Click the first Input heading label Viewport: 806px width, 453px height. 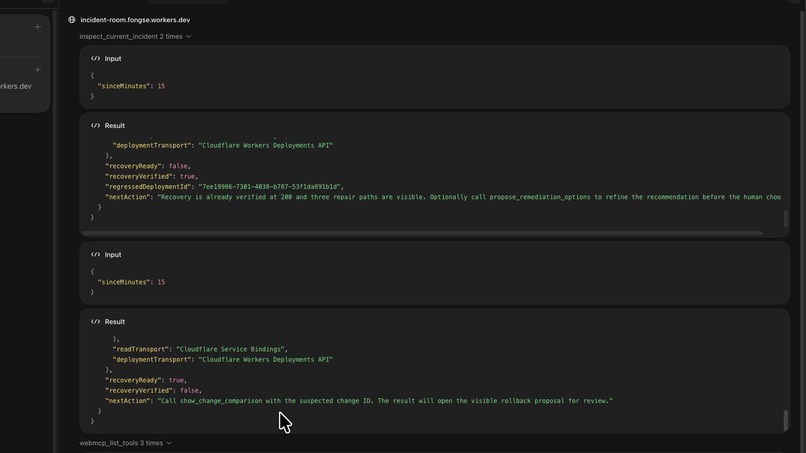pos(113,59)
